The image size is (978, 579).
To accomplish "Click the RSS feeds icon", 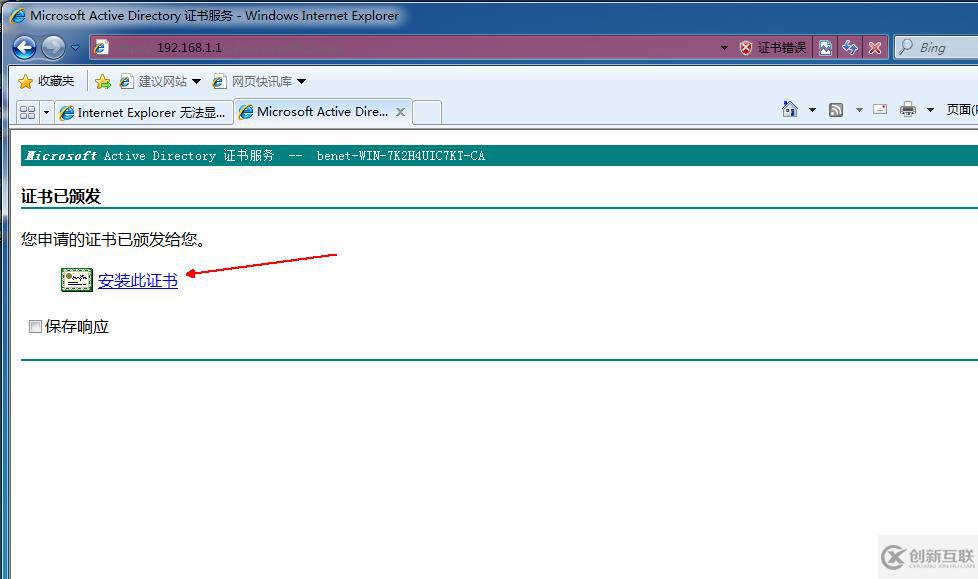I will click(836, 110).
